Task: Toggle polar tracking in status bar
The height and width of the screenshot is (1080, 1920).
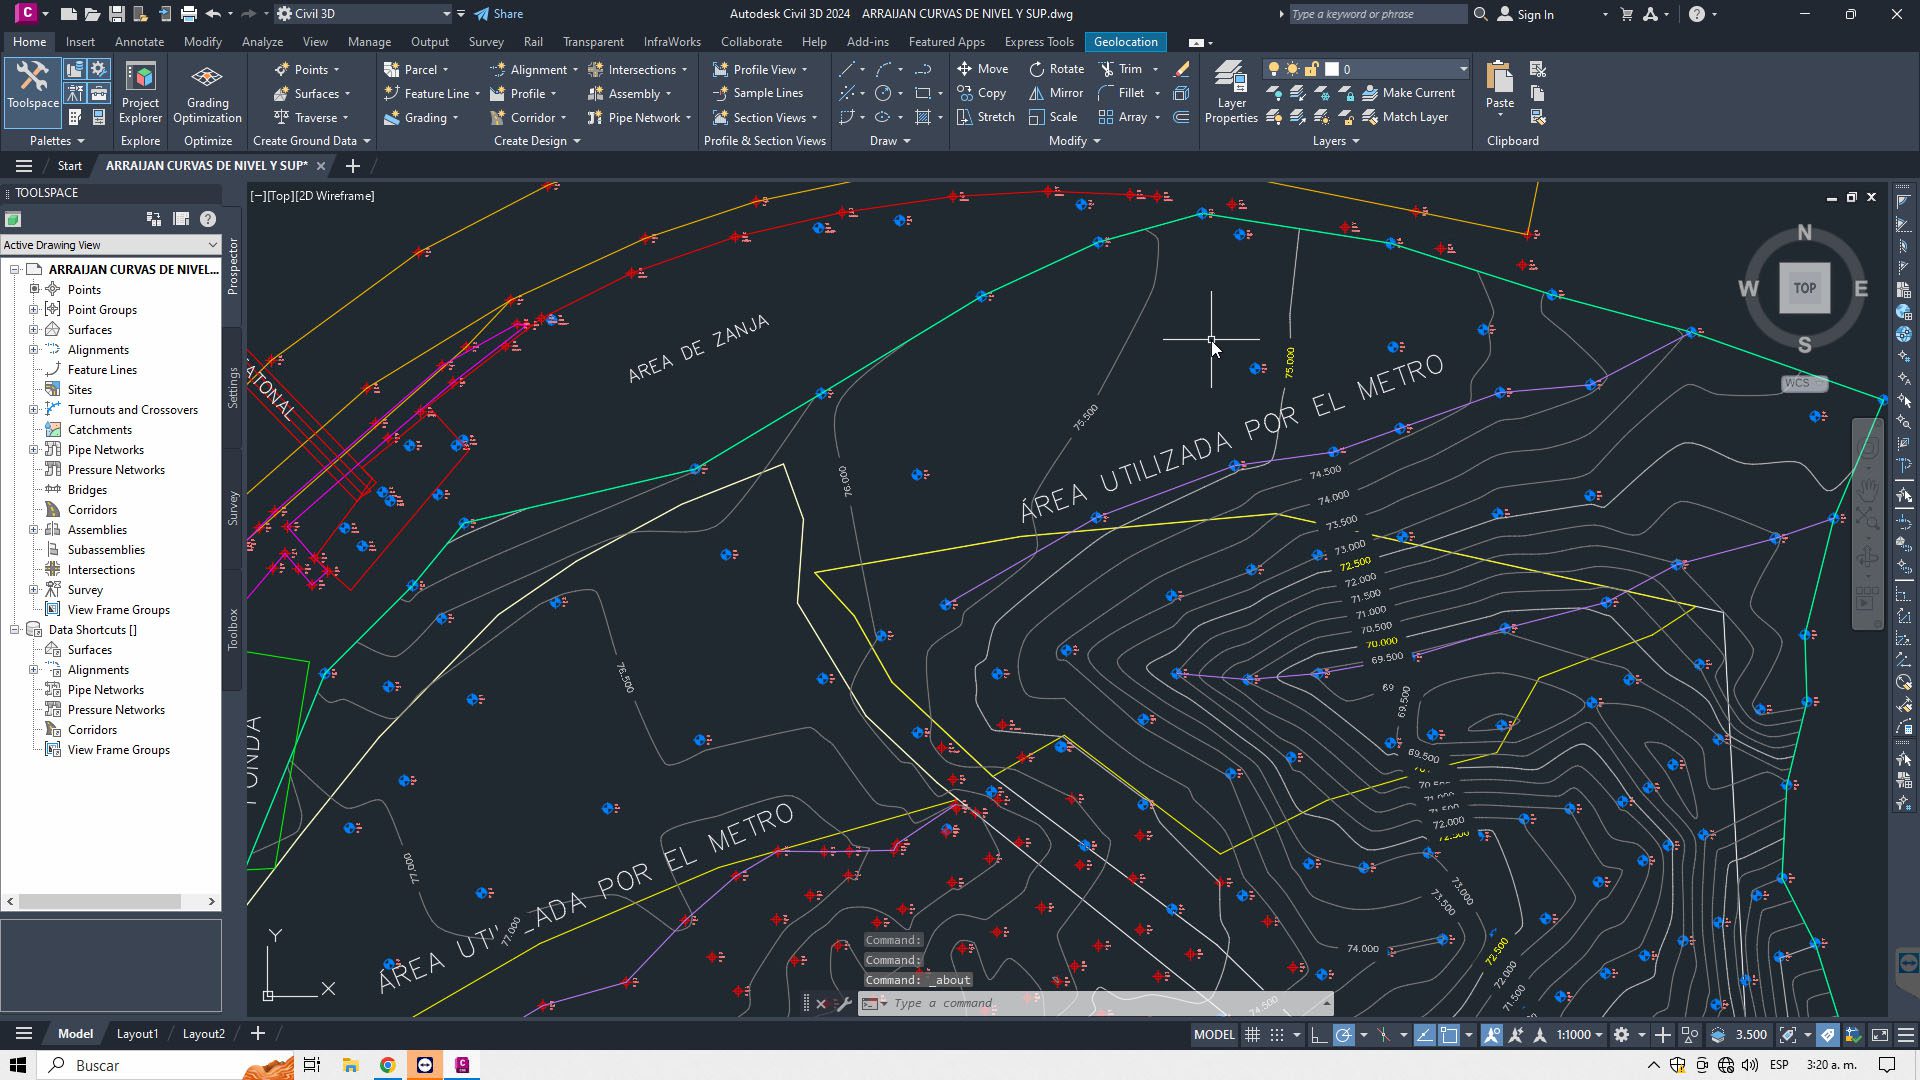Action: [1344, 1035]
